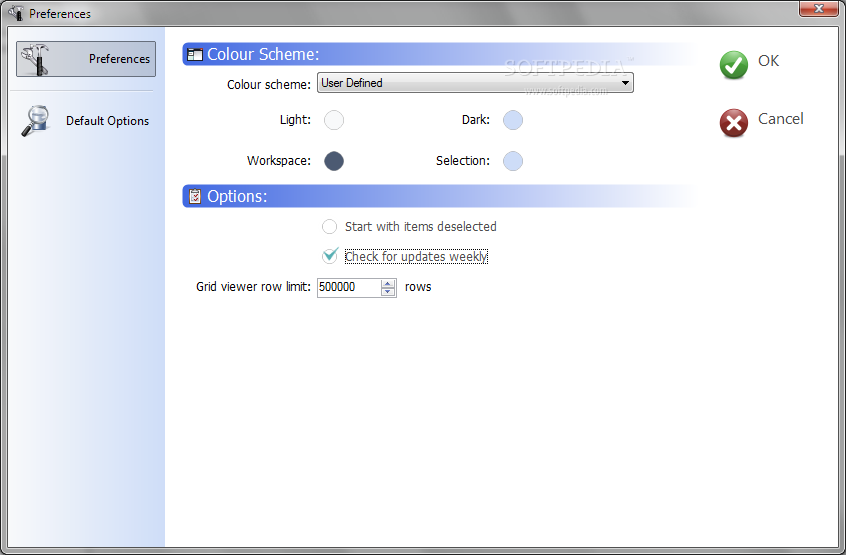
Task: Click the 'Selection:' label
Action: [x=462, y=161]
